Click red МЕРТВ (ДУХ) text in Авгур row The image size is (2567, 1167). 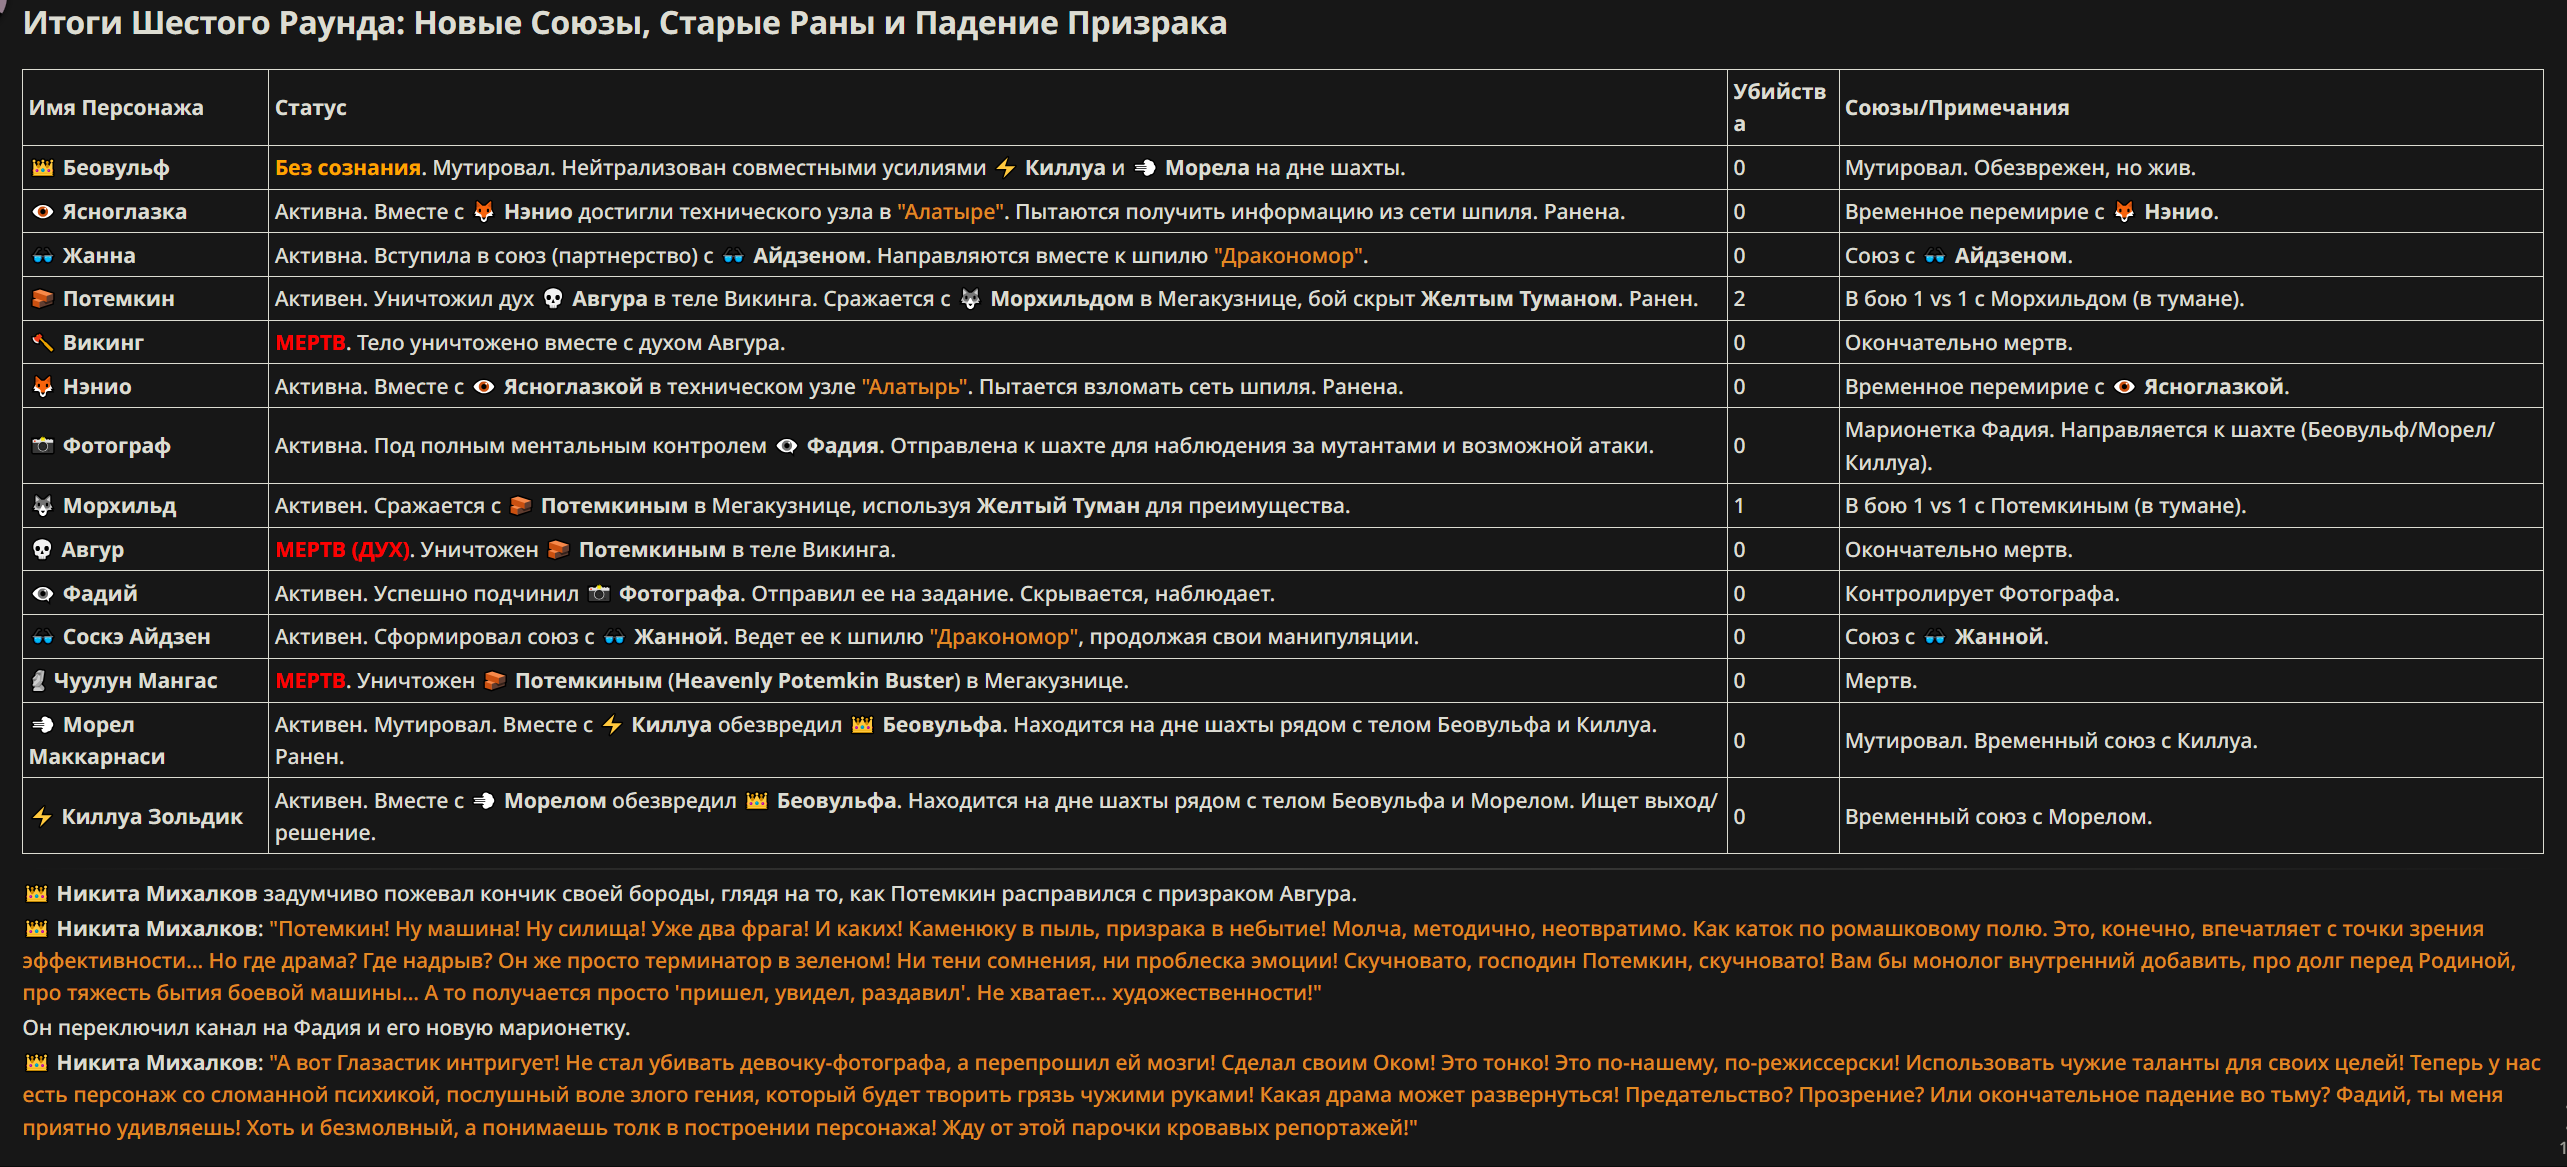coord(342,550)
